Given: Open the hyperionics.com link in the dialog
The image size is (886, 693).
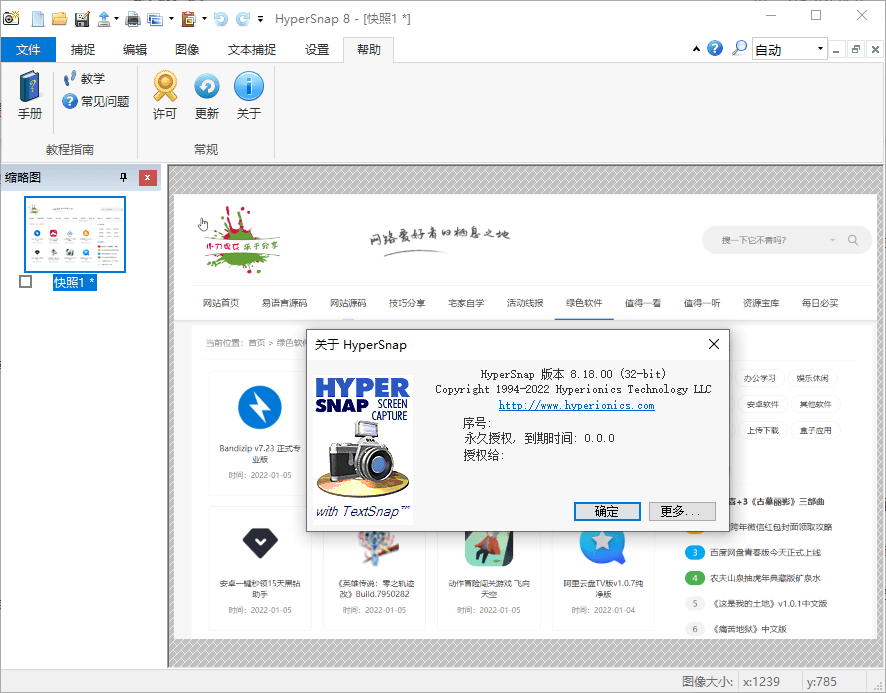Looking at the screenshot, I should click(x=576, y=405).
